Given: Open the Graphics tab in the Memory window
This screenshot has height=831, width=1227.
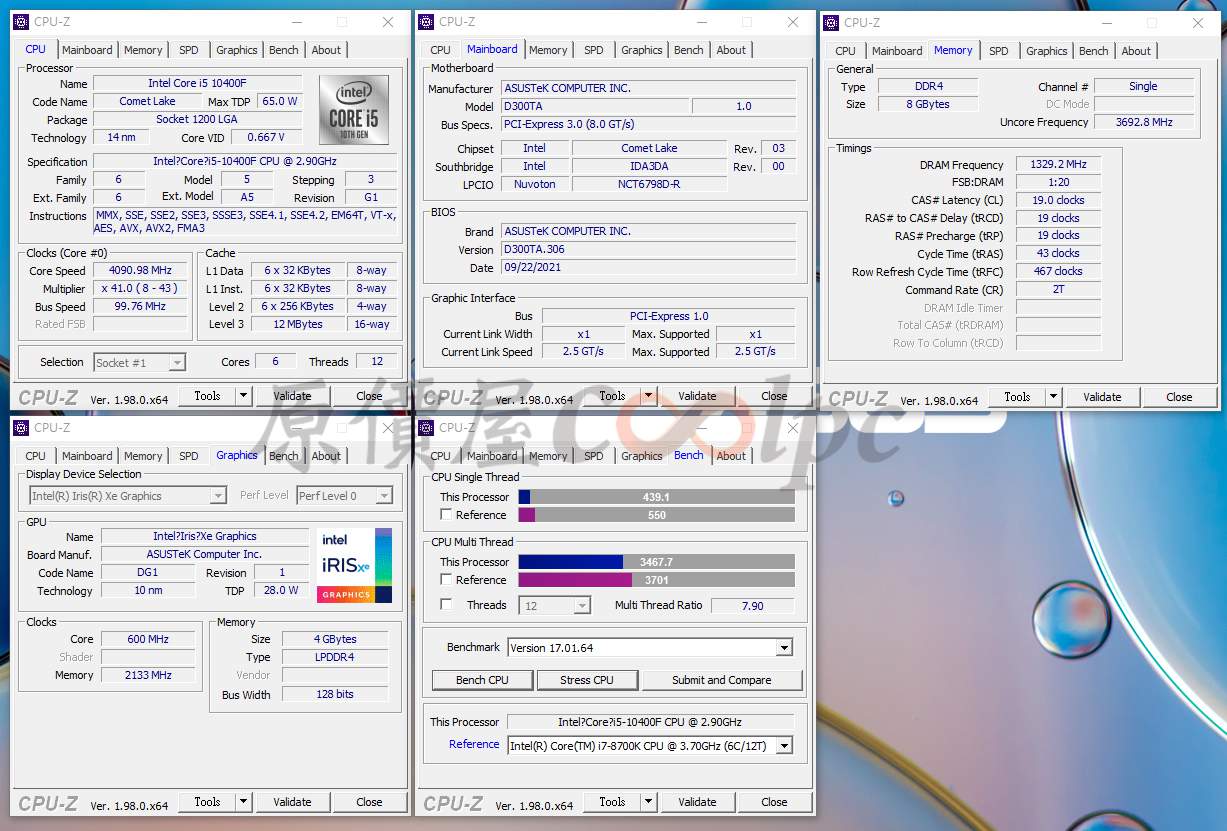Looking at the screenshot, I should pyautogui.click(x=1046, y=51).
